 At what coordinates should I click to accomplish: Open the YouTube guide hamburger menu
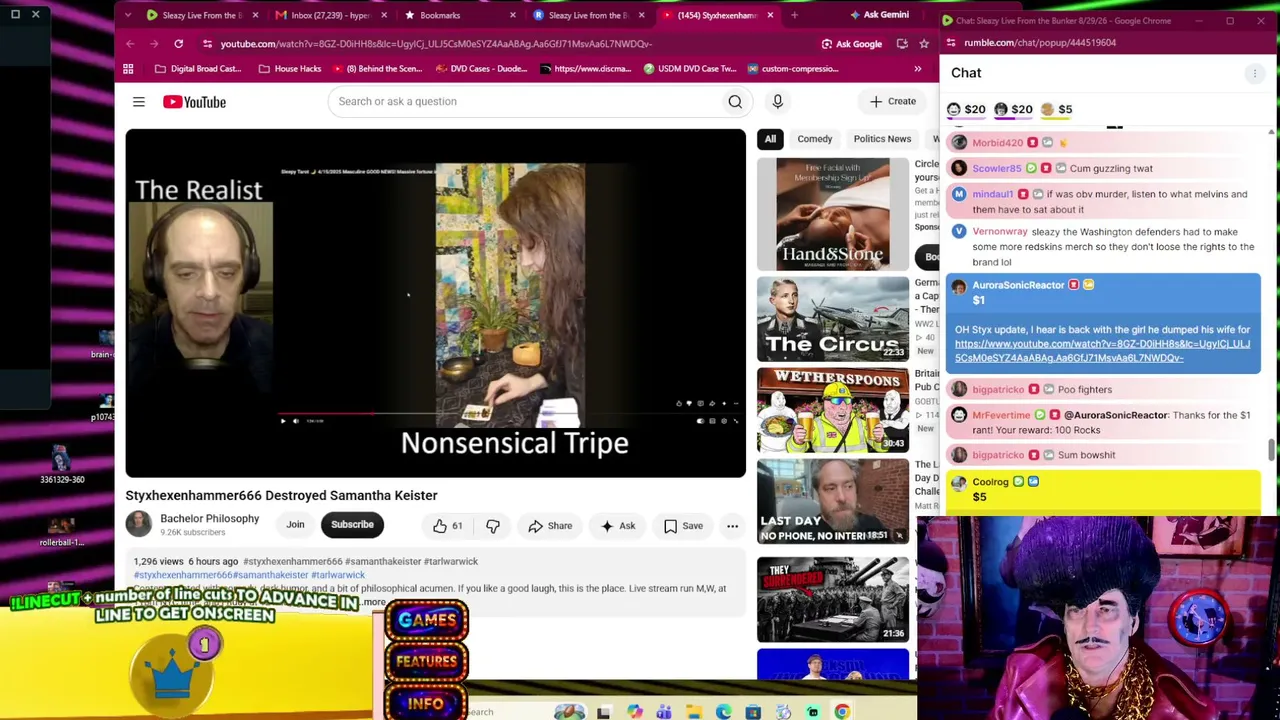[x=139, y=102]
